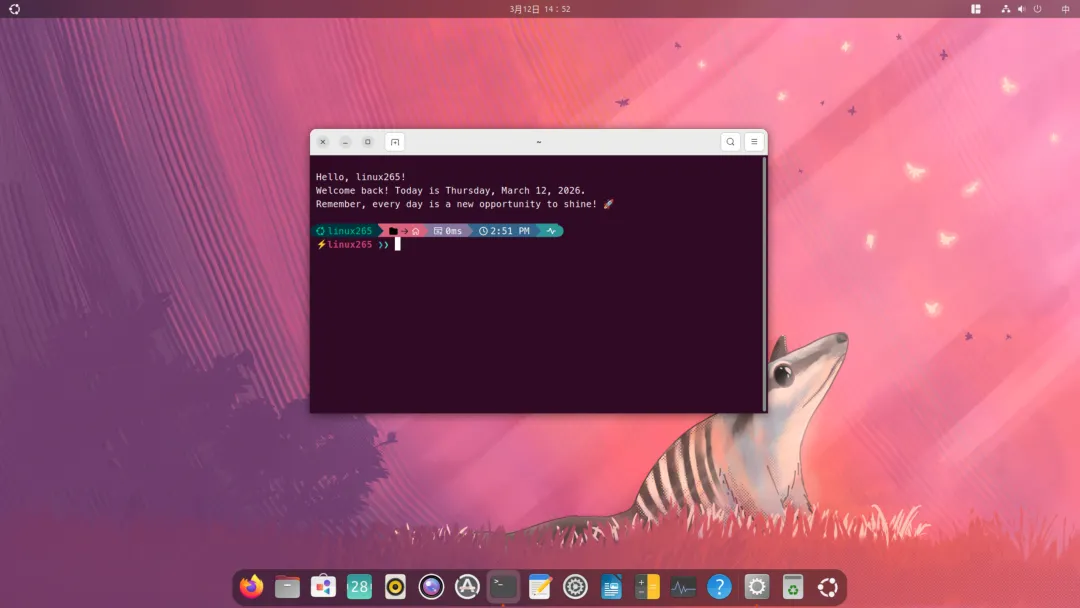Viewport: 1080px width, 608px height.
Task: Open the Activities logo in top-left corner
Action: pyautogui.click(x=14, y=9)
